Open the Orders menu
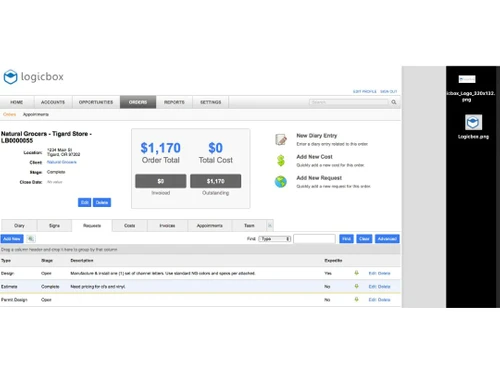This screenshot has height=375, width=500. click(138, 102)
